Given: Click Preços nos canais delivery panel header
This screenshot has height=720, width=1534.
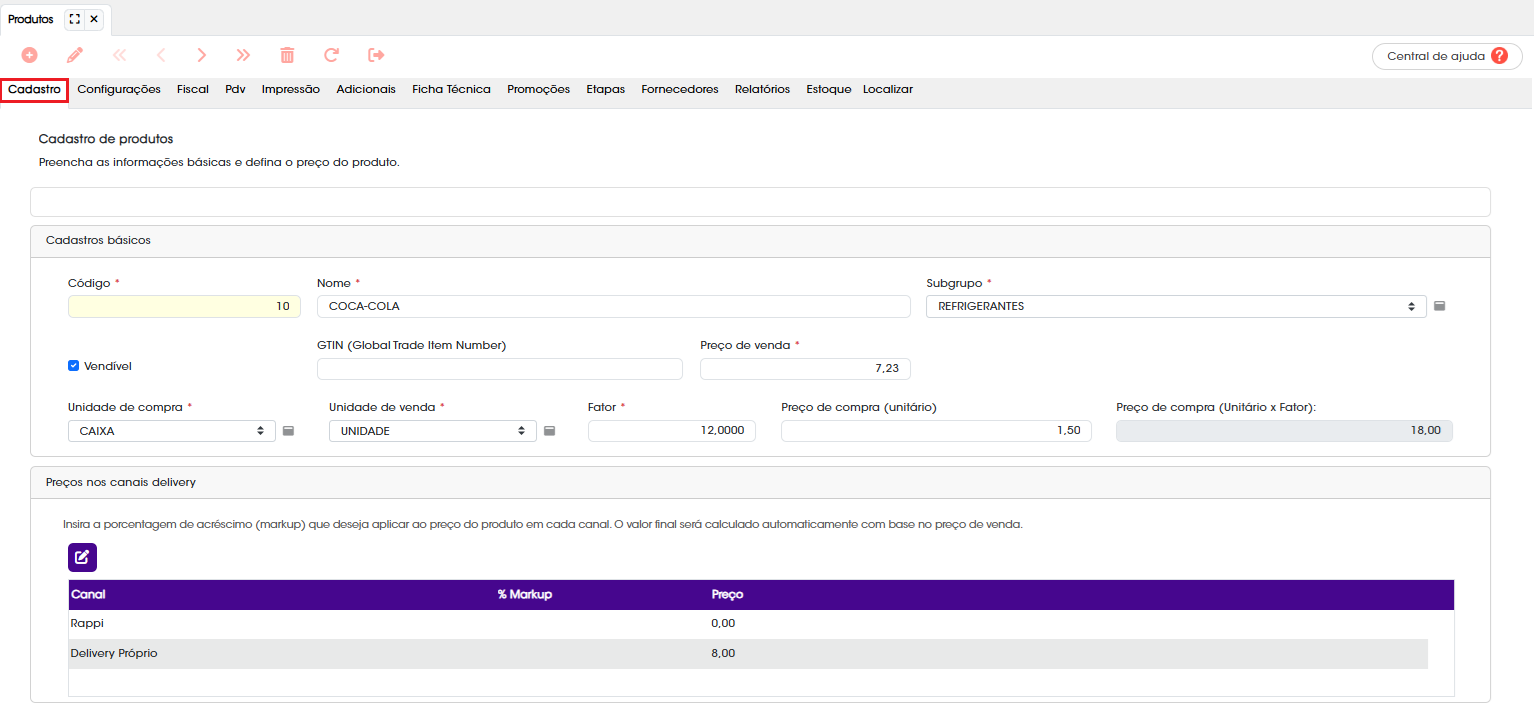Looking at the screenshot, I should tap(760, 482).
